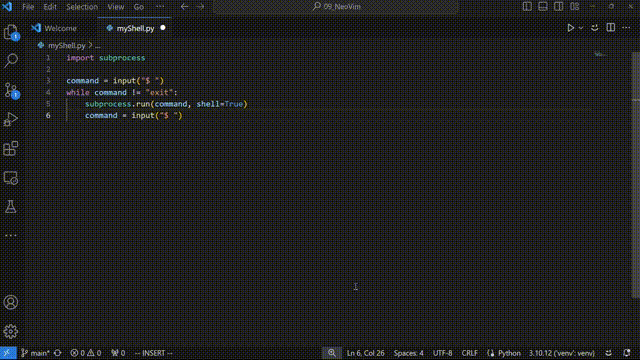Open the Edit menu
The image size is (640, 360).
click(50, 7)
